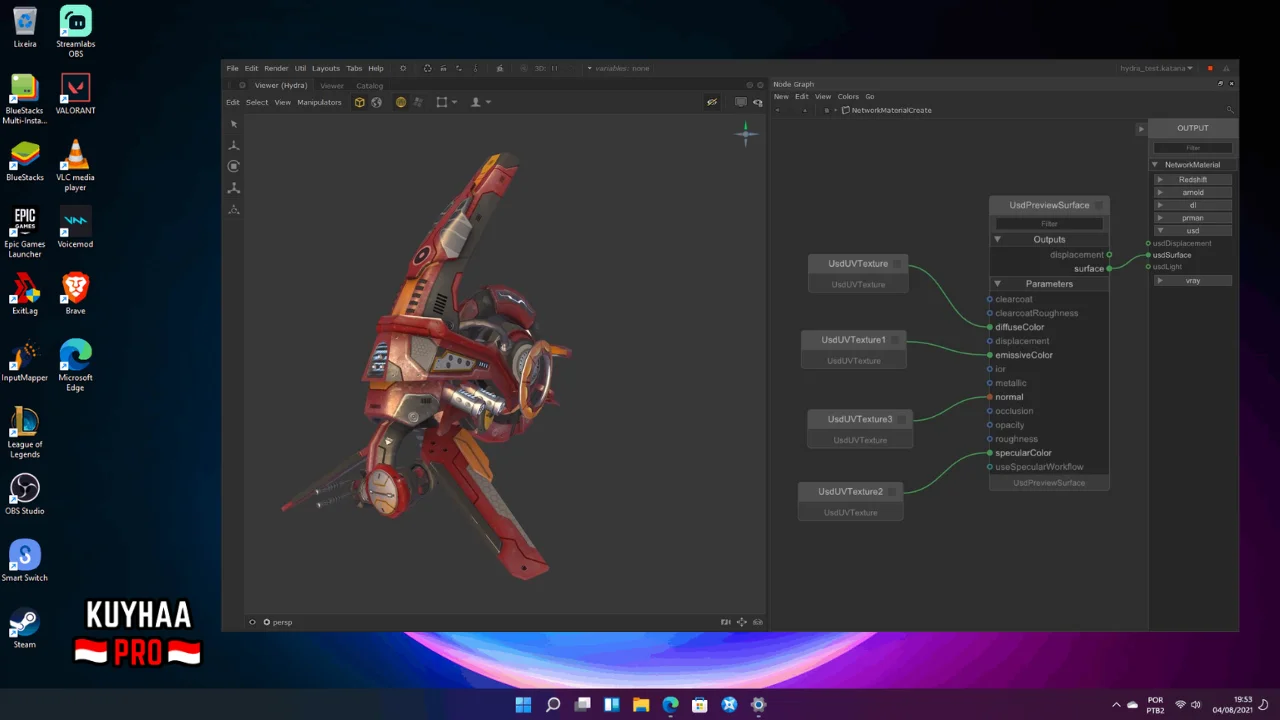Image resolution: width=1280 pixels, height=720 pixels.
Task: Click the OUTPUT panel header
Action: pyautogui.click(x=1193, y=128)
